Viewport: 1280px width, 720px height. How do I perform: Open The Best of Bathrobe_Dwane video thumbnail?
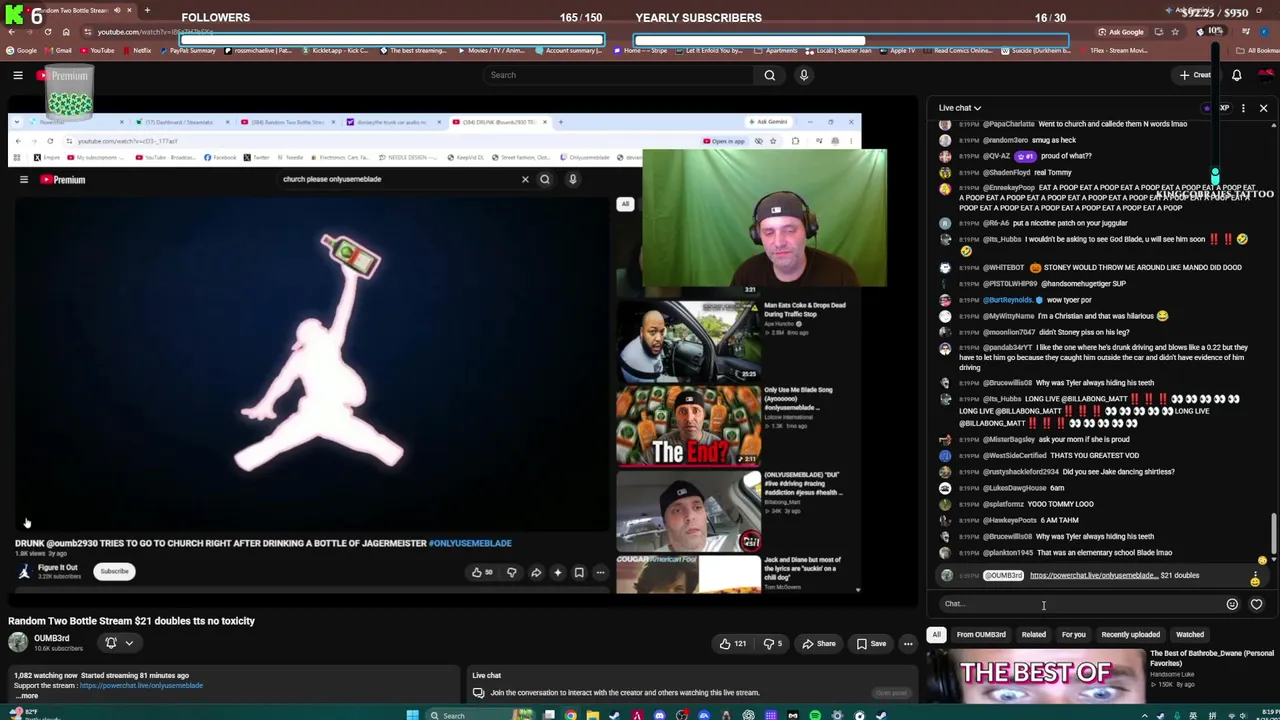click(1035, 678)
